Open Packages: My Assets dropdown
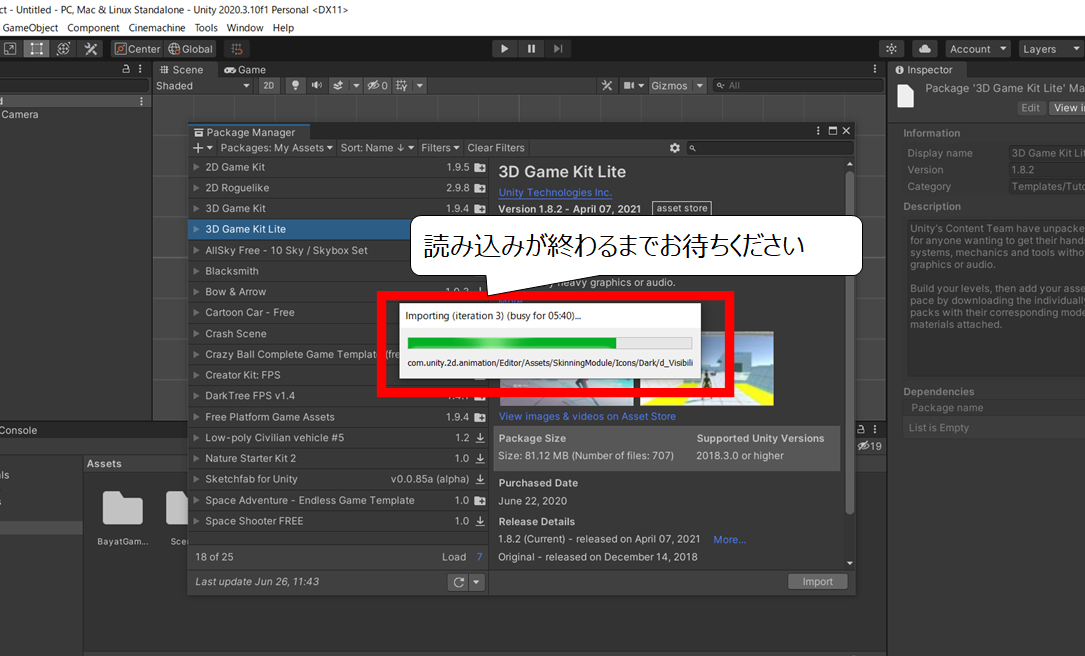This screenshot has width=1085, height=656. tap(276, 148)
